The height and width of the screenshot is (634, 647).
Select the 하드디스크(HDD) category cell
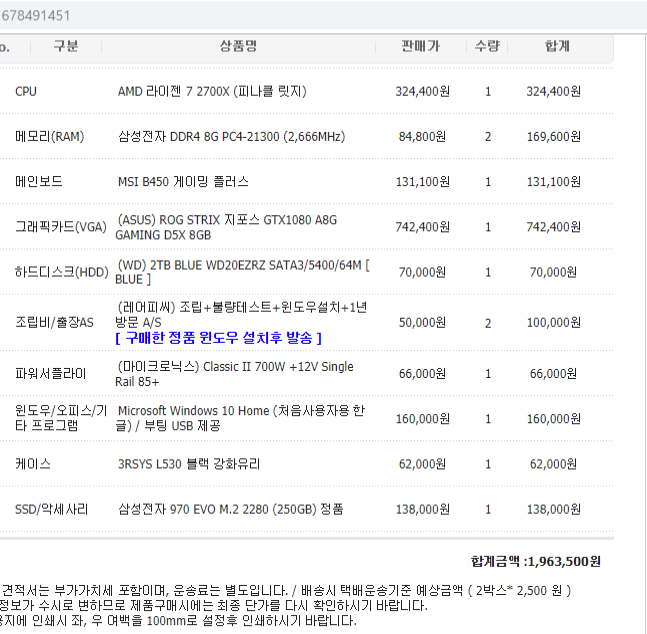(x=62, y=272)
